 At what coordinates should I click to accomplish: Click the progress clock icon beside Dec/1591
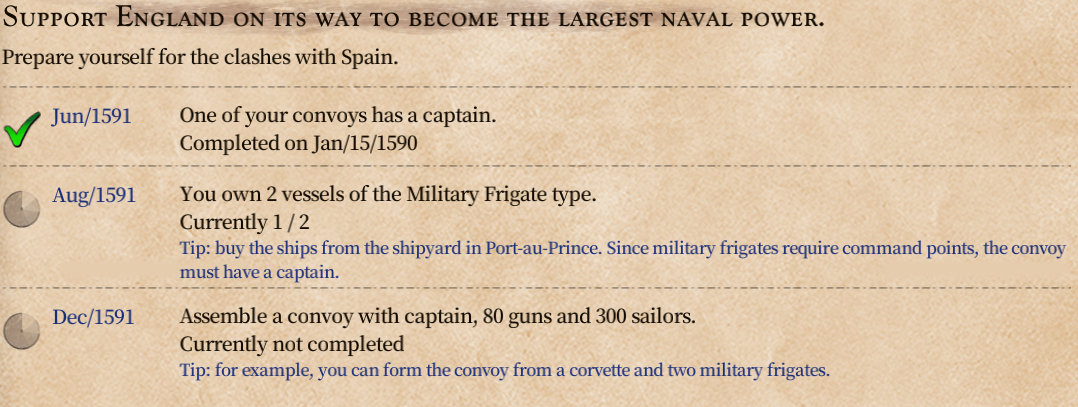pyautogui.click(x=19, y=331)
